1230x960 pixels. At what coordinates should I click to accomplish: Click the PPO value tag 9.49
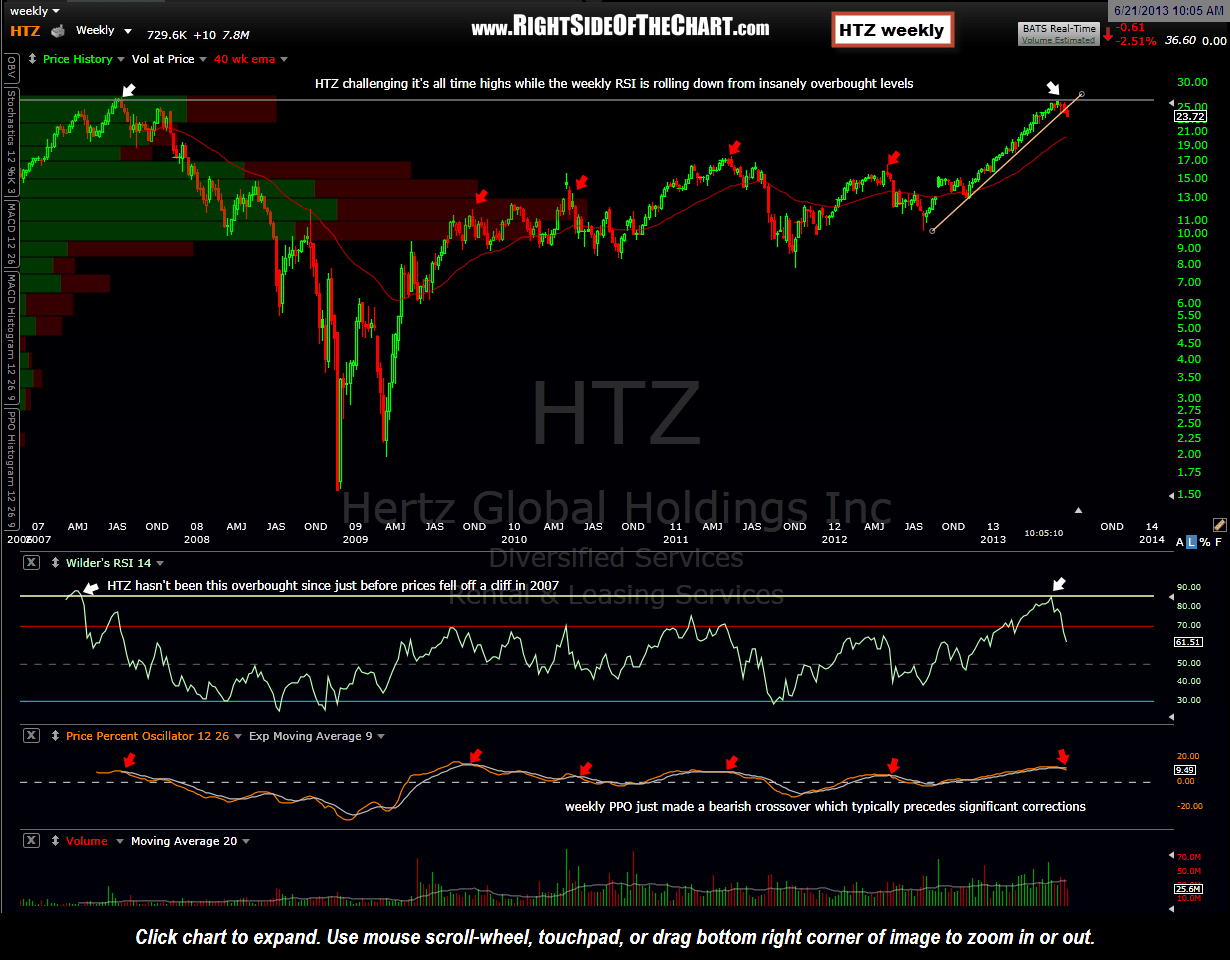[x=1187, y=770]
